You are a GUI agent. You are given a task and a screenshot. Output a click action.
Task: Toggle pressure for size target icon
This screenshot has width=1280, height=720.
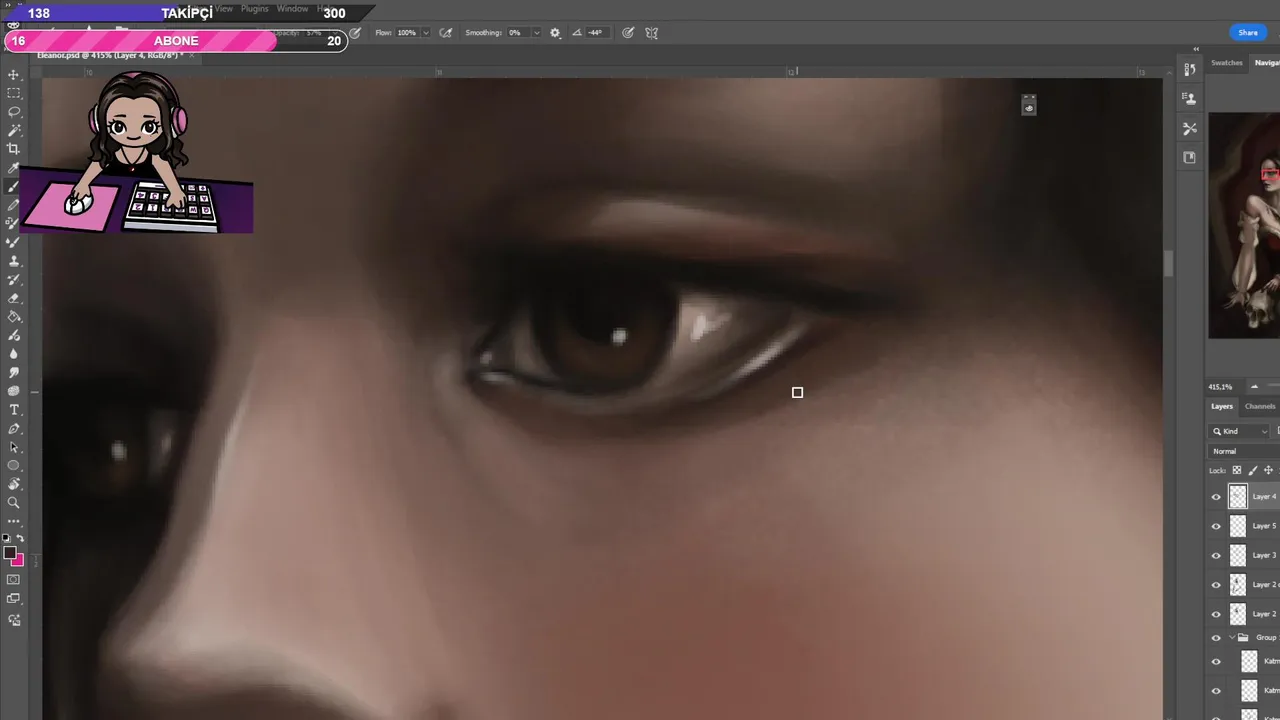pos(627,33)
